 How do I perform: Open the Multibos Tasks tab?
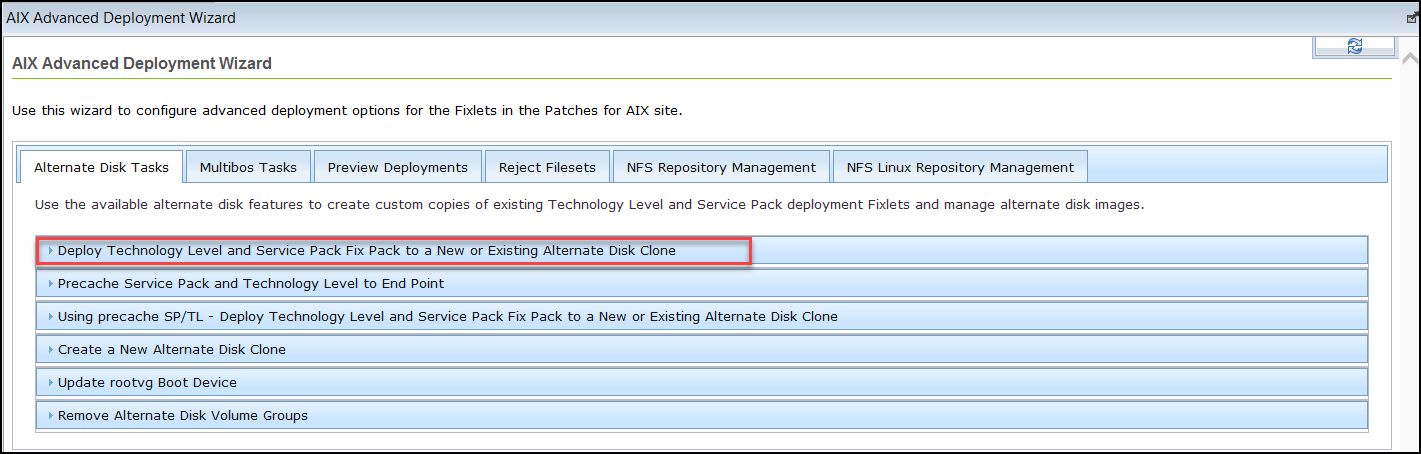click(248, 167)
